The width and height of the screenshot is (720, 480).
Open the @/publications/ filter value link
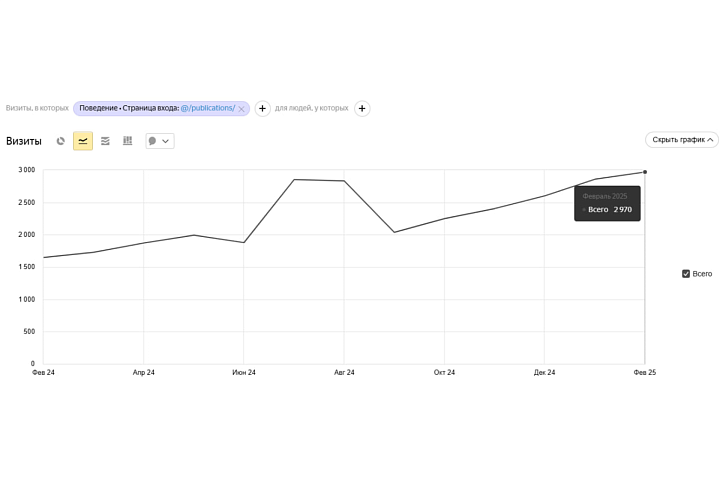(208, 108)
